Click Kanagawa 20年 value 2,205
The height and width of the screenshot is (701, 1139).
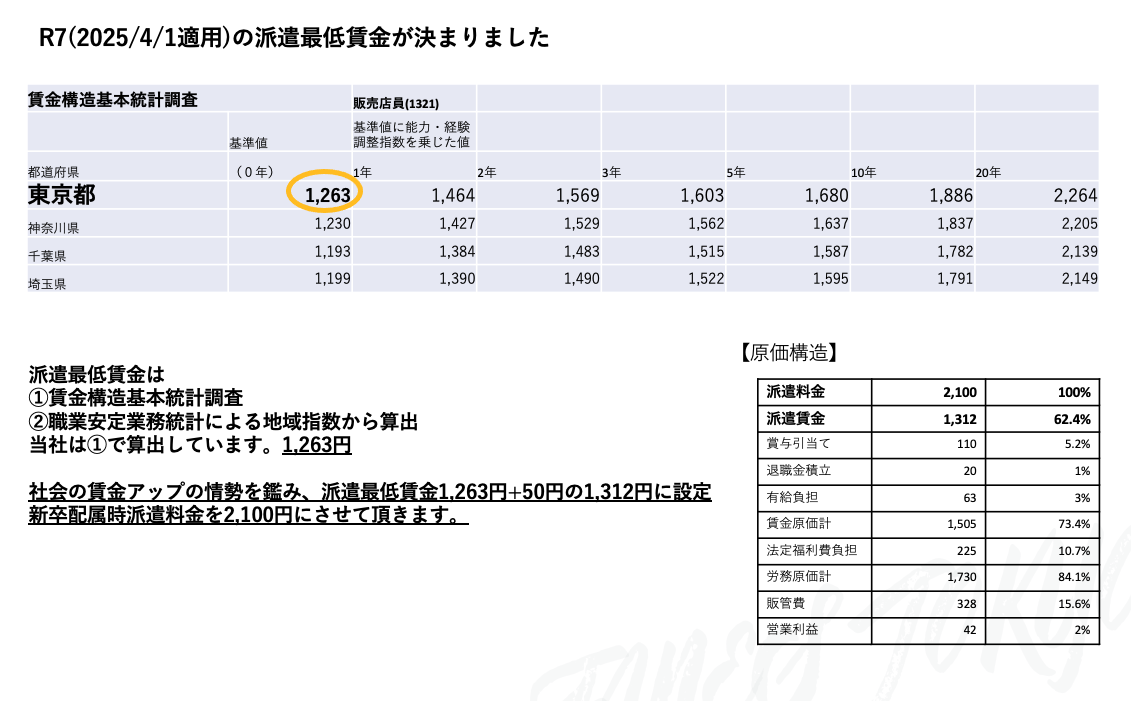(x=1079, y=224)
